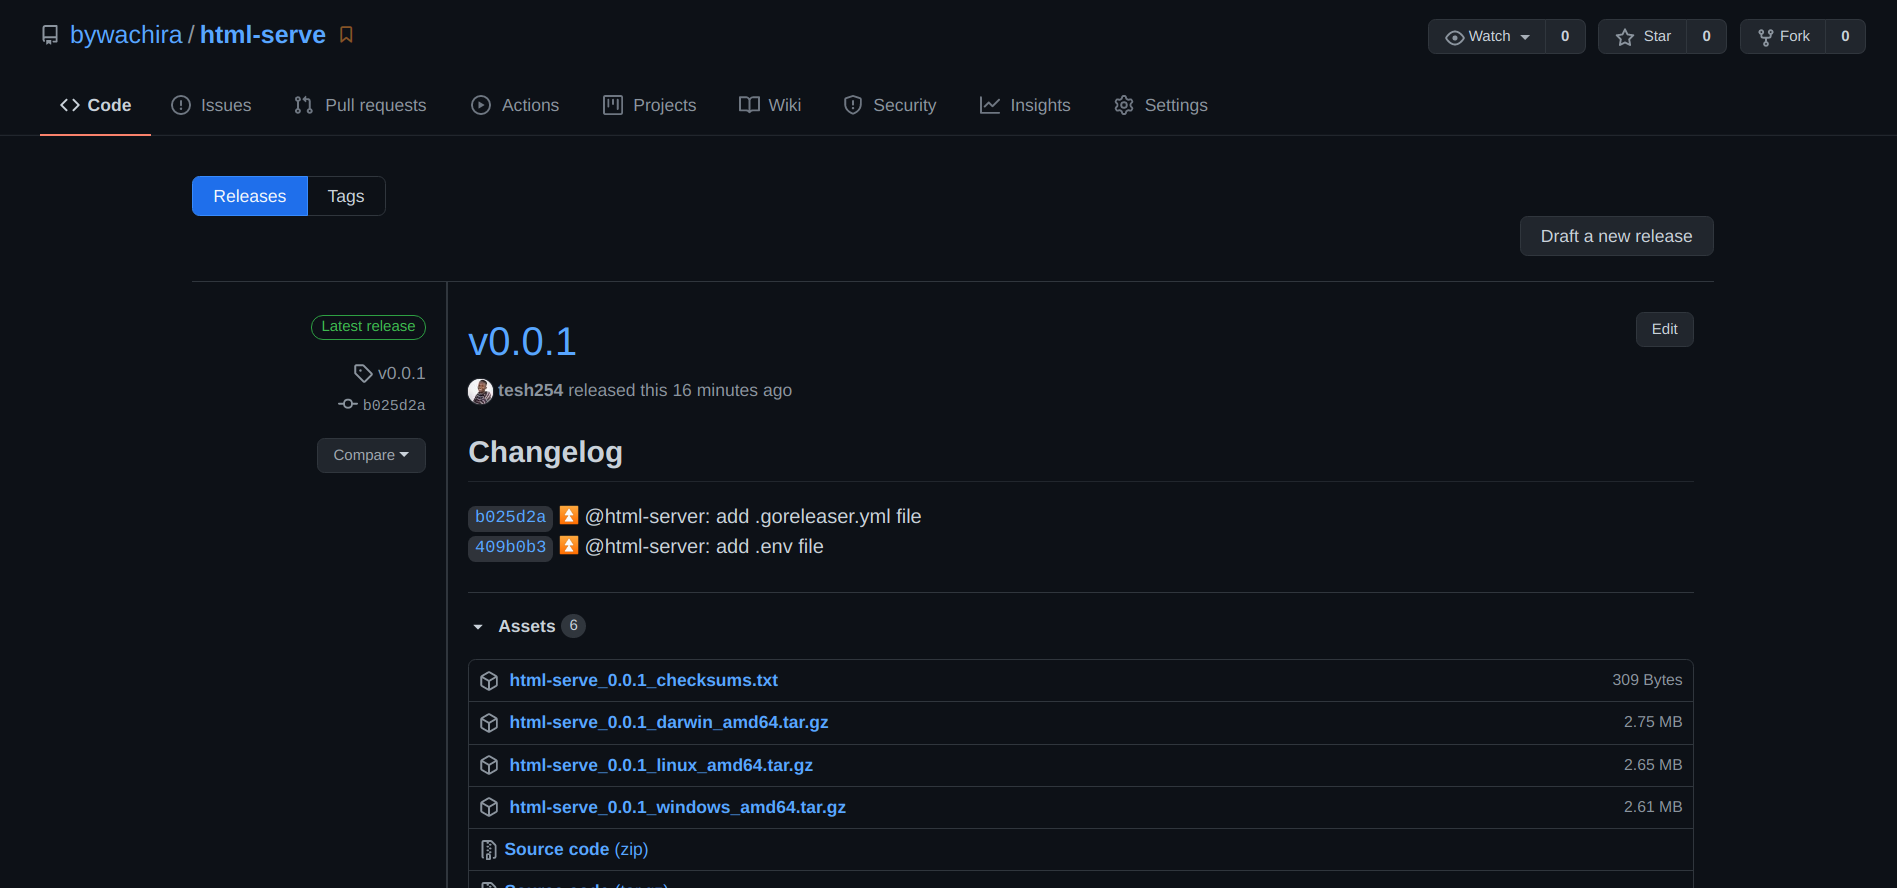
Task: Download html-serve_0.0.1_linux_amd64.tar.gz
Action: point(661,765)
